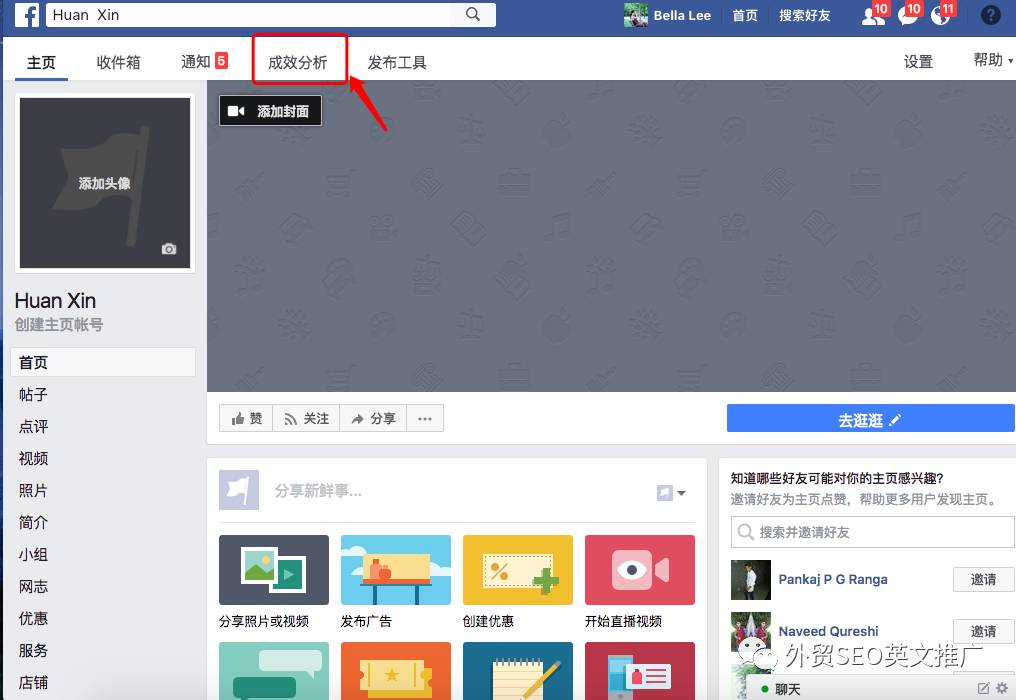Open the 收件箱 tab
Screen dimensions: 1016x700
[118, 62]
